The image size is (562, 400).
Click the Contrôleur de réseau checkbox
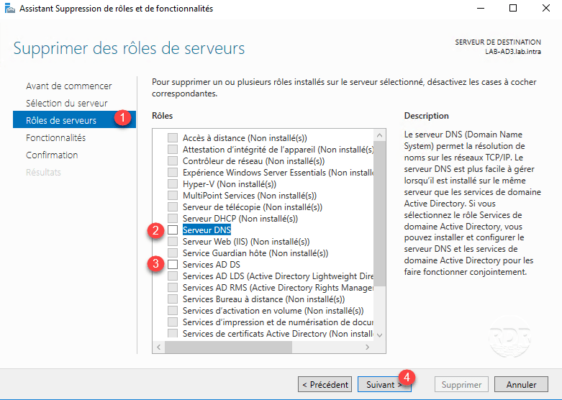173,161
